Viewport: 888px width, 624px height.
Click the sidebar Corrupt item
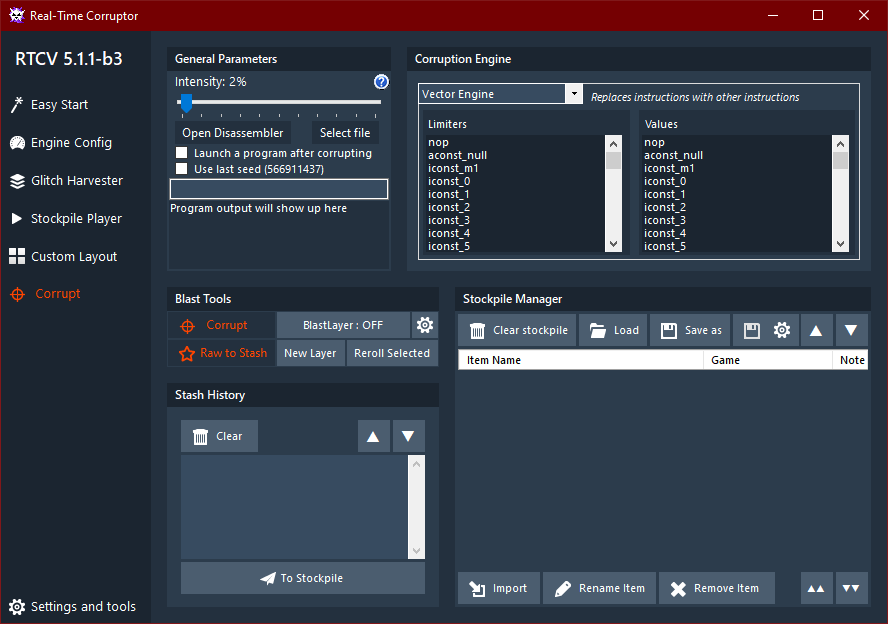coord(45,294)
